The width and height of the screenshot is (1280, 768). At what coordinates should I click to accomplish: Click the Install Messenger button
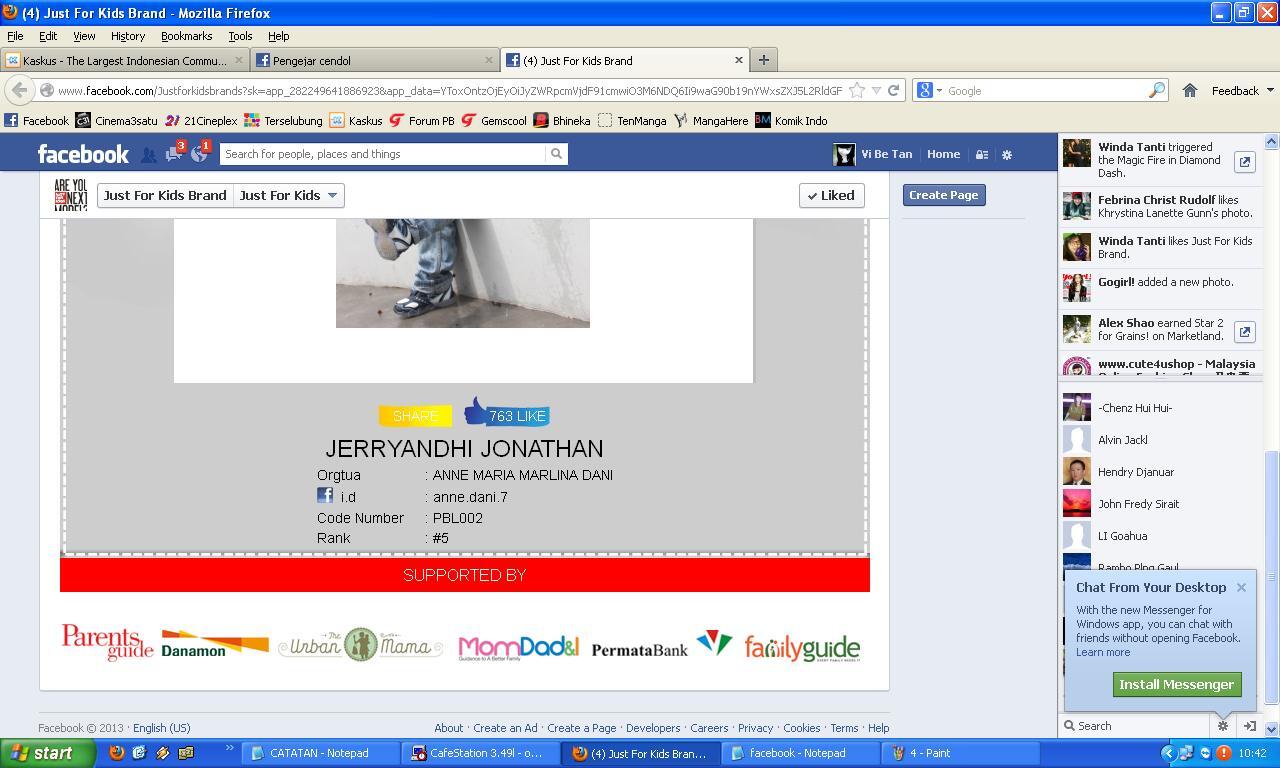click(1176, 685)
